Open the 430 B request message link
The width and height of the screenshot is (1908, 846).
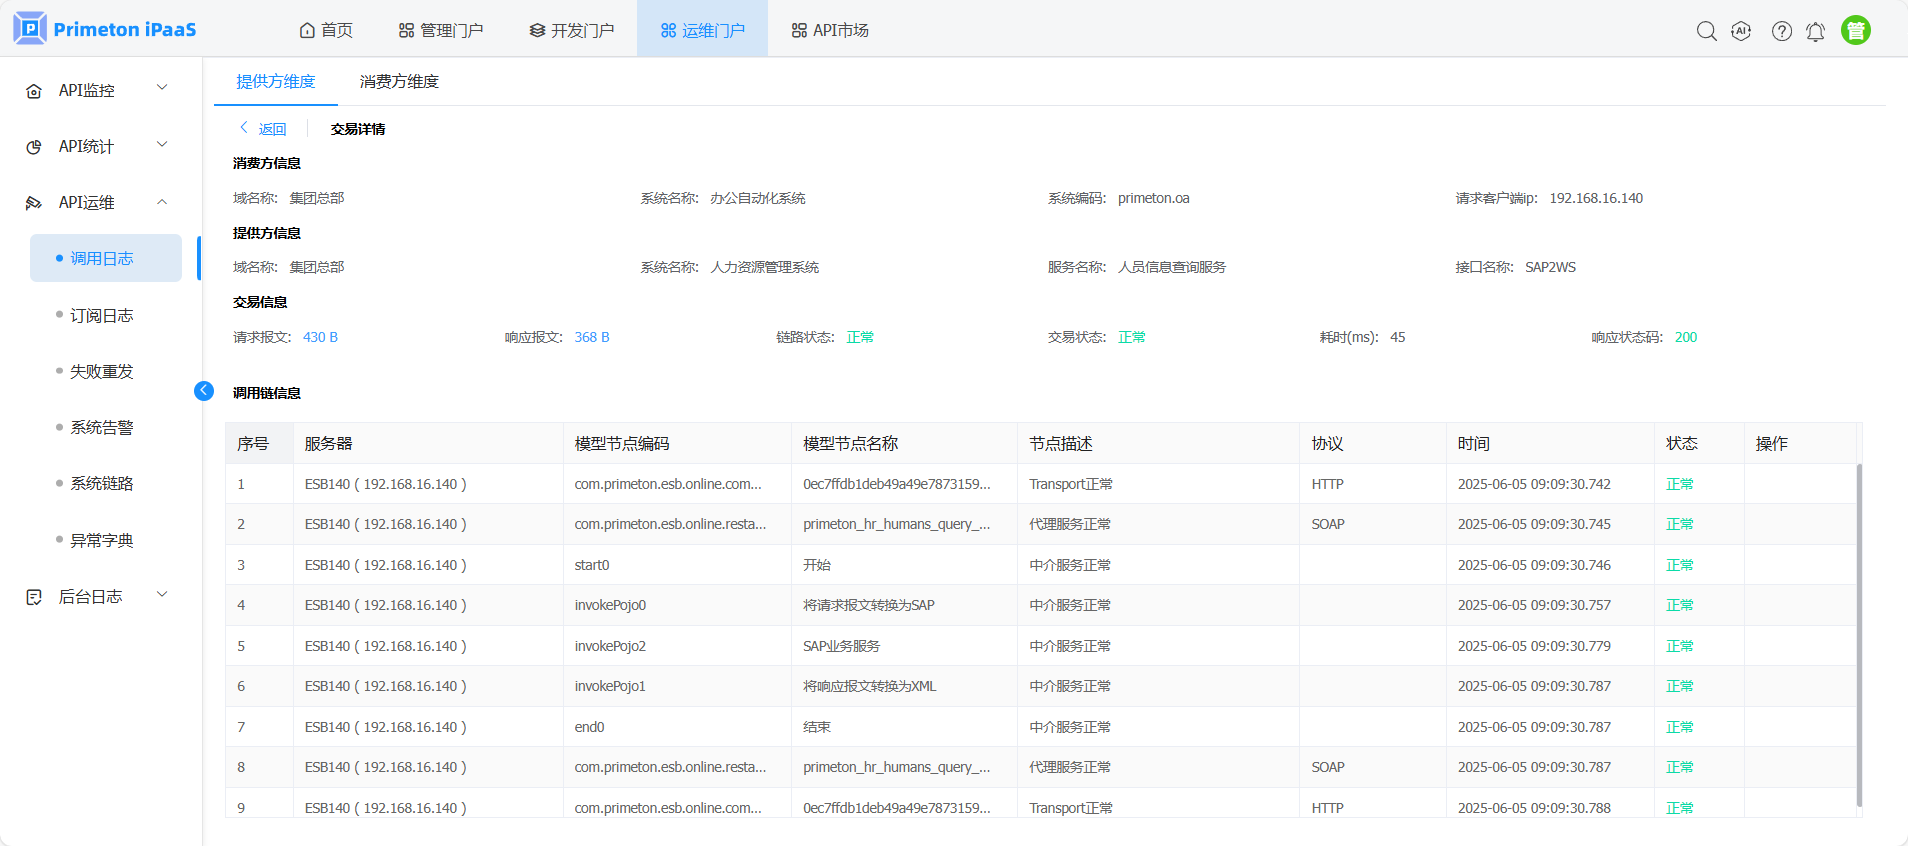[x=320, y=337]
